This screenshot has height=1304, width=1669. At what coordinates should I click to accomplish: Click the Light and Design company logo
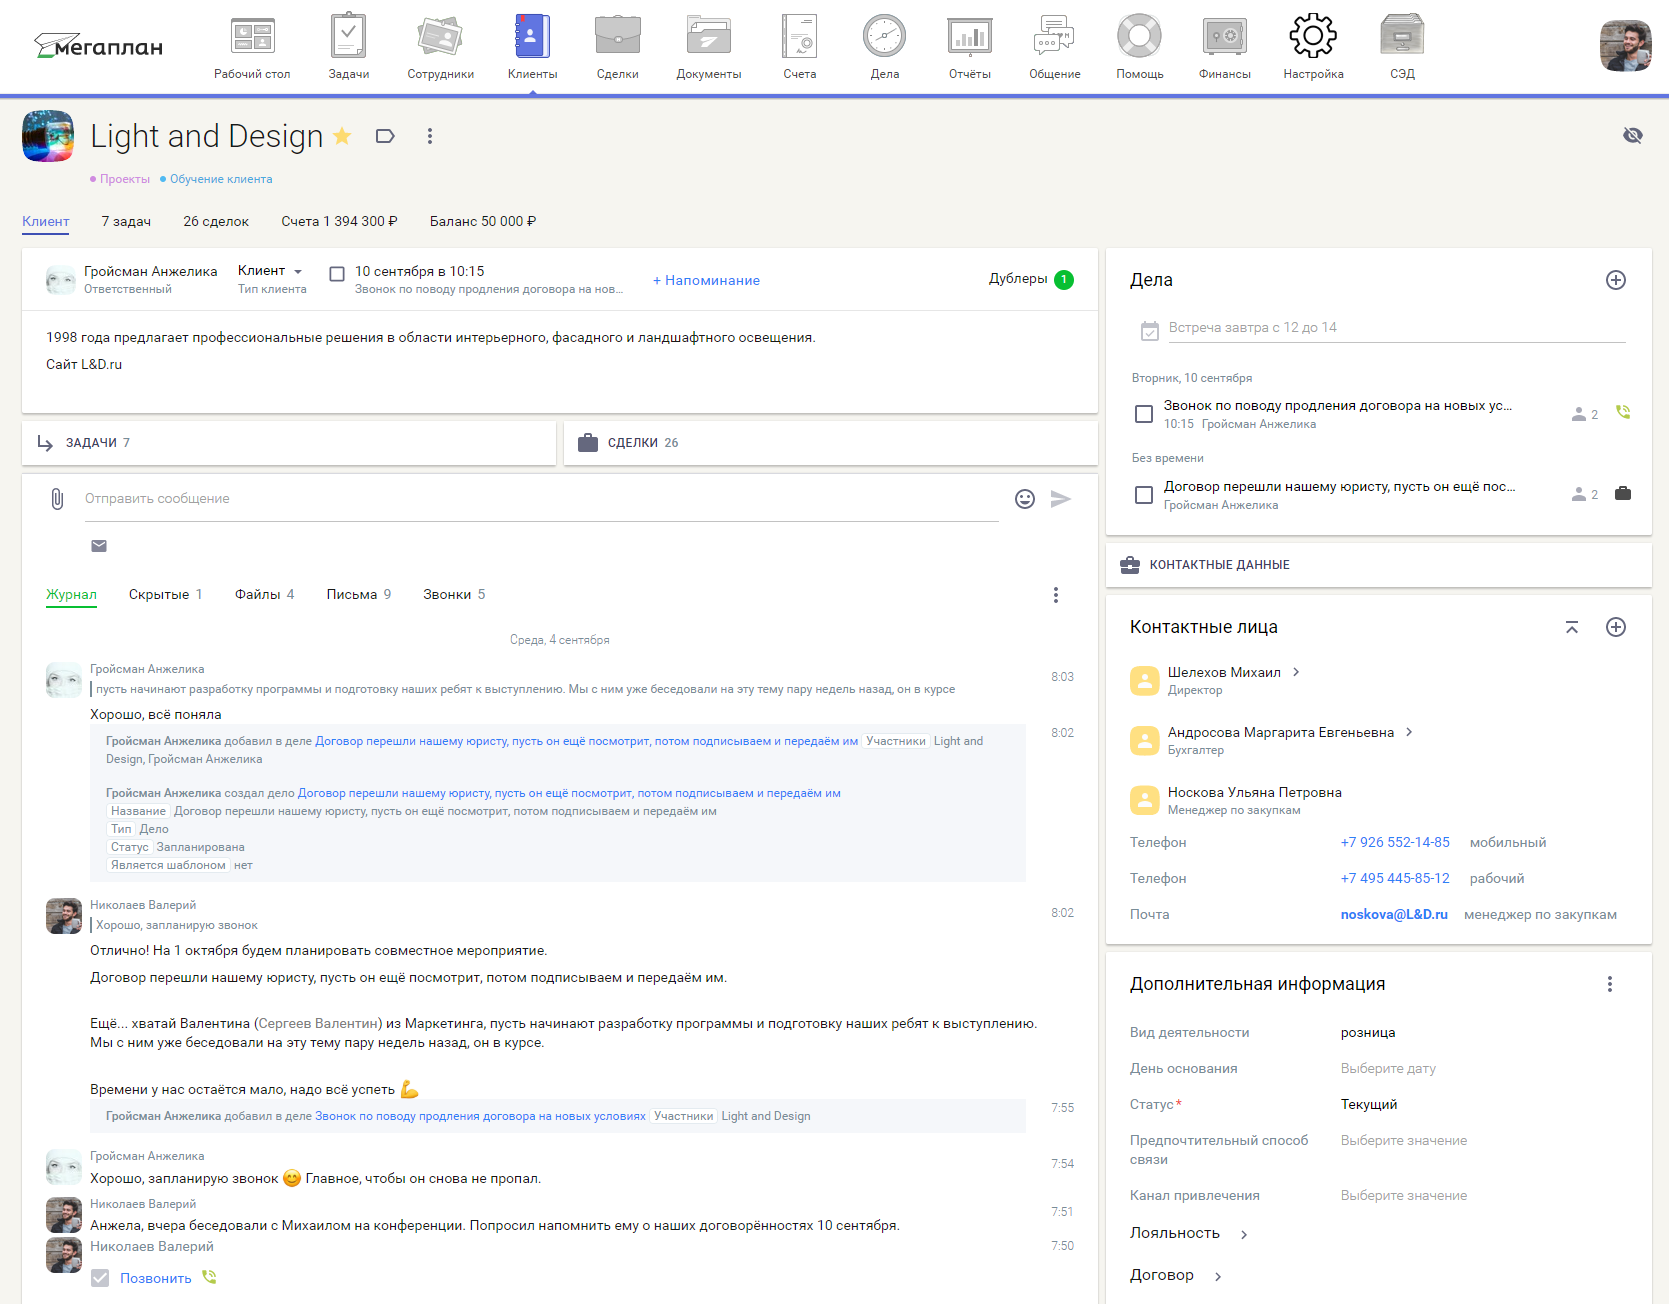(48, 136)
